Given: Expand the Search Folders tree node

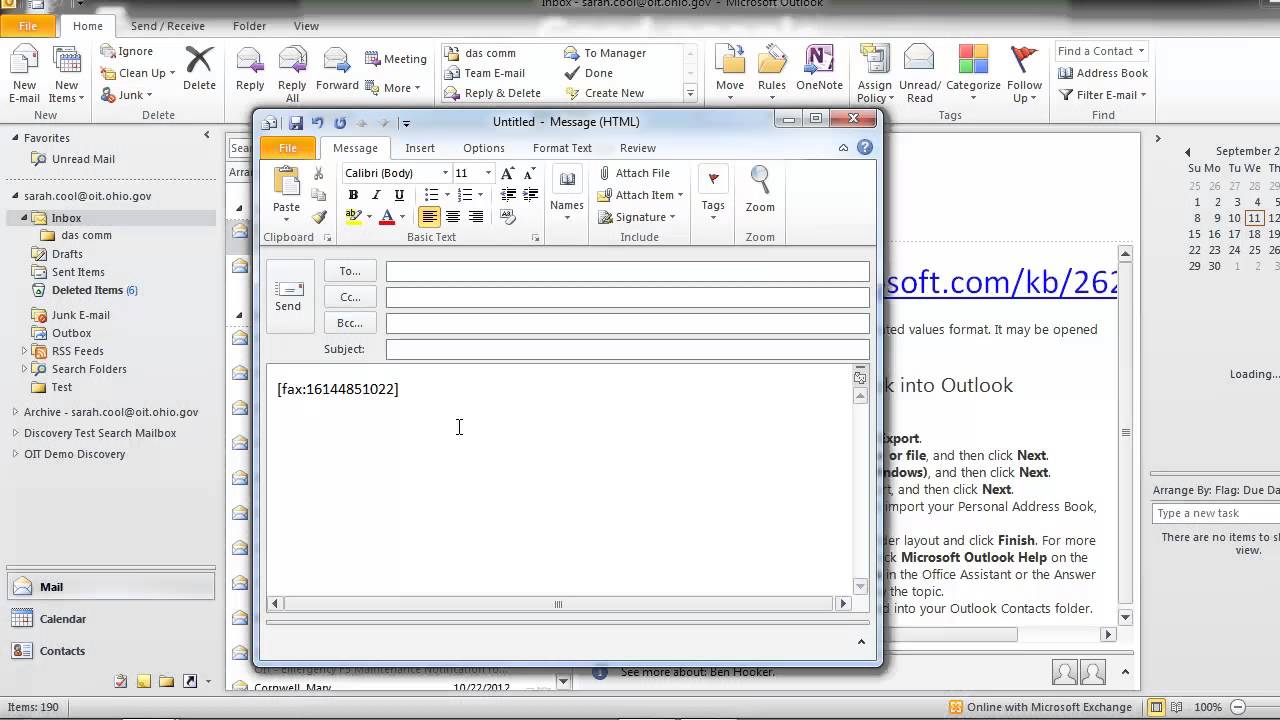Looking at the screenshot, I should [x=25, y=369].
